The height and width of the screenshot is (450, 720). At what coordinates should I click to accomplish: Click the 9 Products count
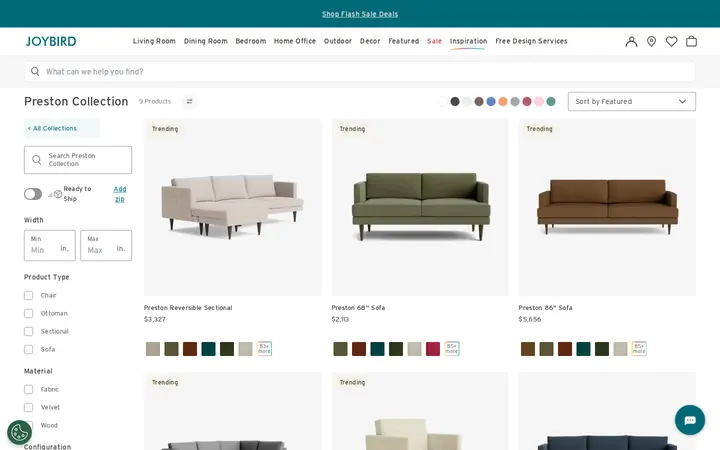[155, 101]
